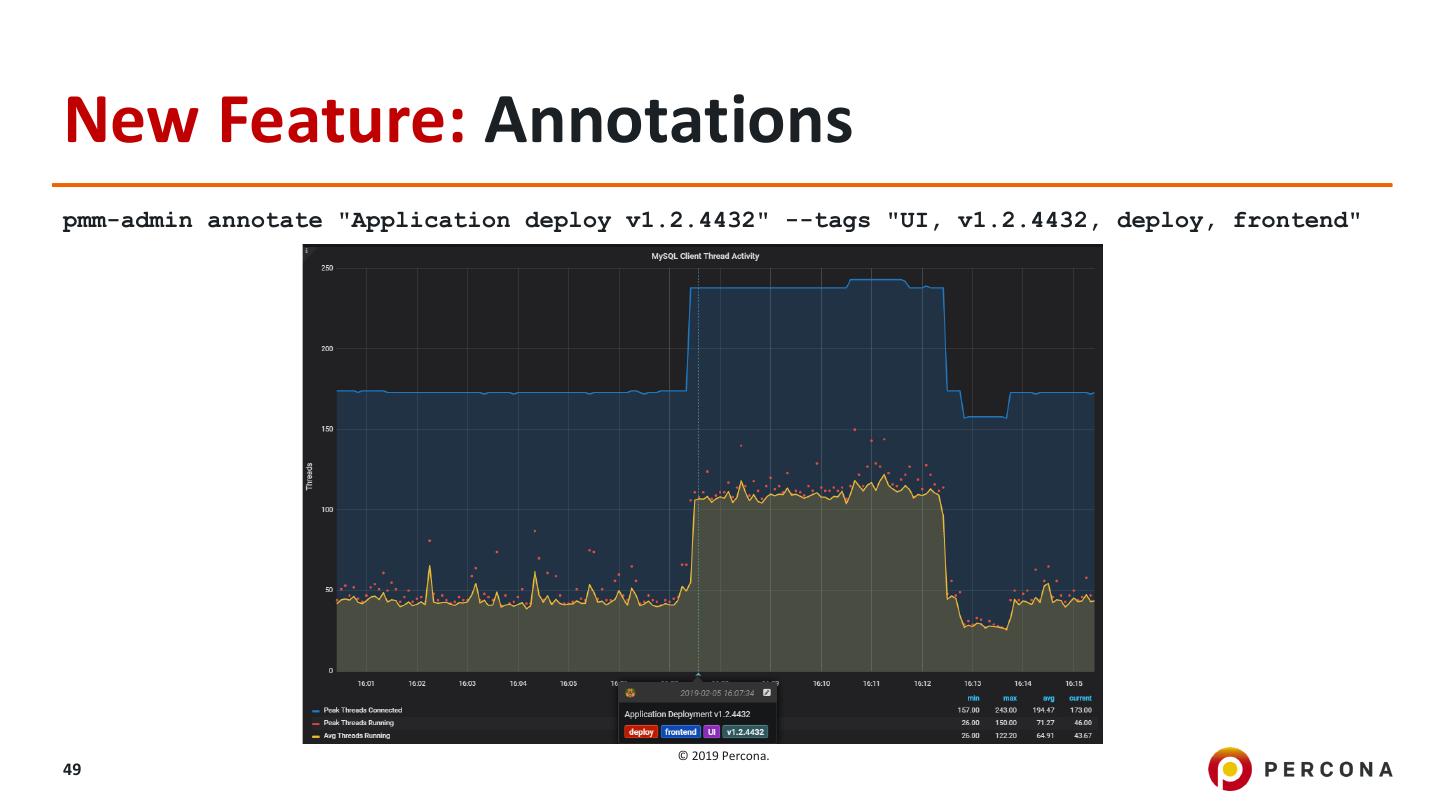Sort legend by the "avg" column

[1048, 698]
